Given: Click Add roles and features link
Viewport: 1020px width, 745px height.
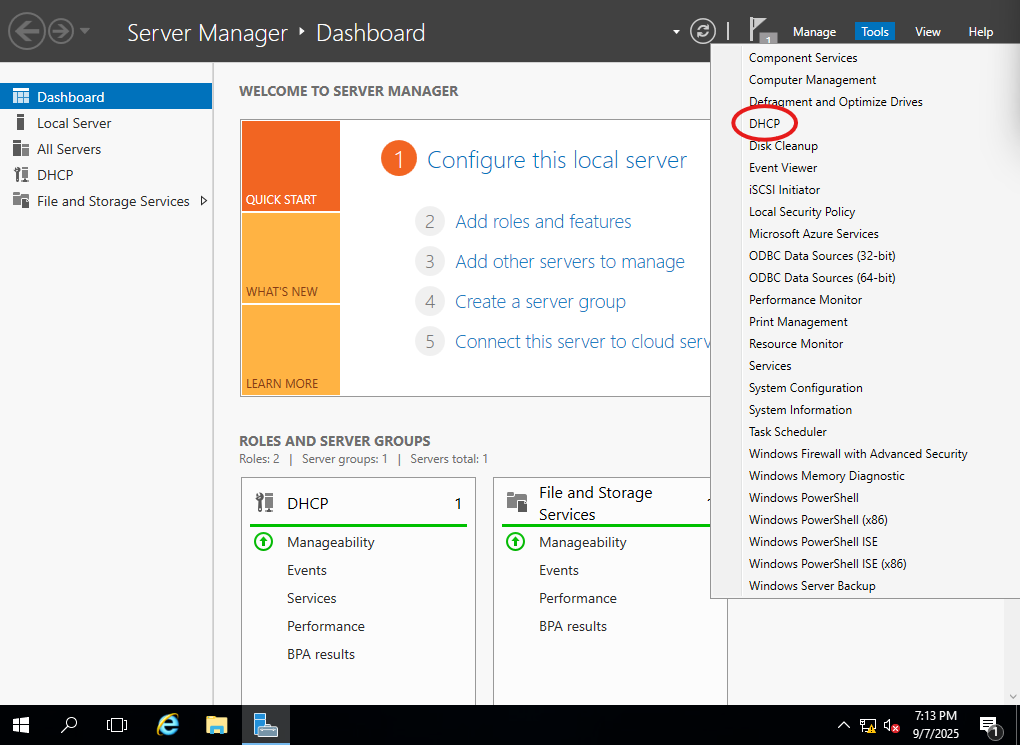Looking at the screenshot, I should coord(543,222).
